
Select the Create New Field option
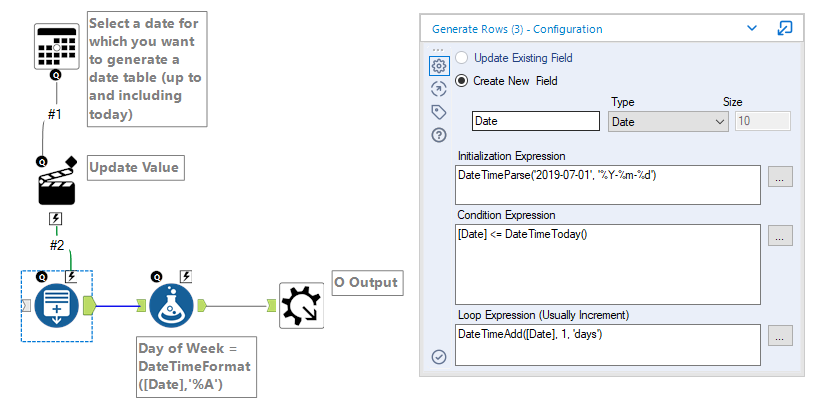pos(462,81)
